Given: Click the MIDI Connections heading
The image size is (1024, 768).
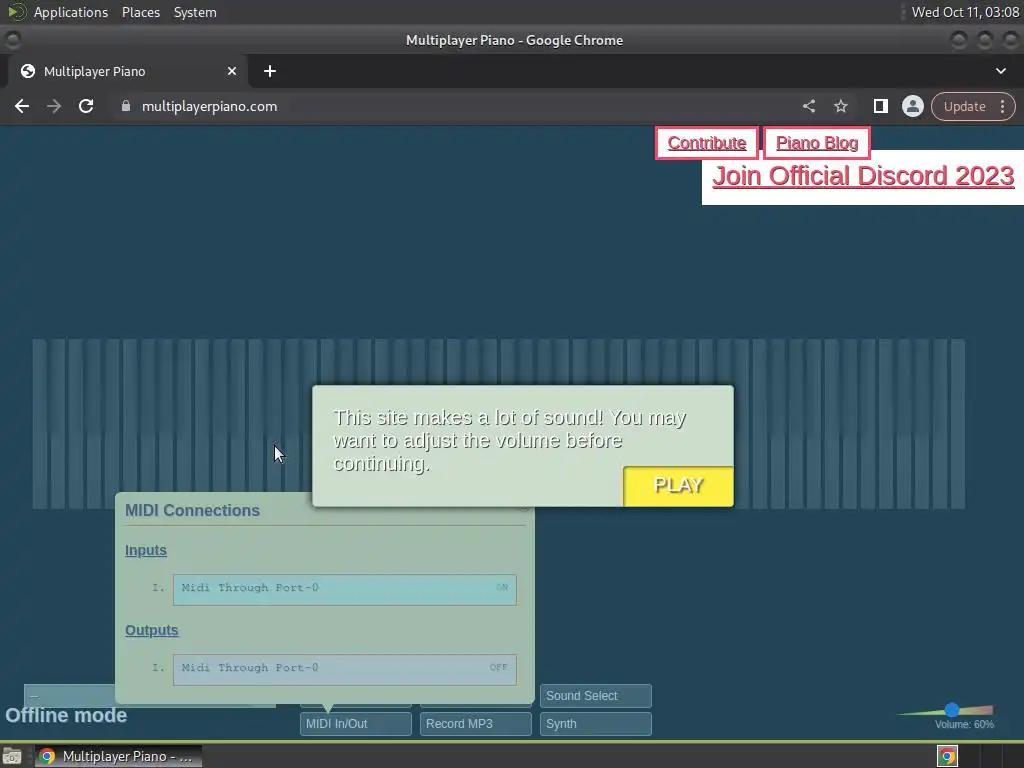Looking at the screenshot, I should (192, 511).
